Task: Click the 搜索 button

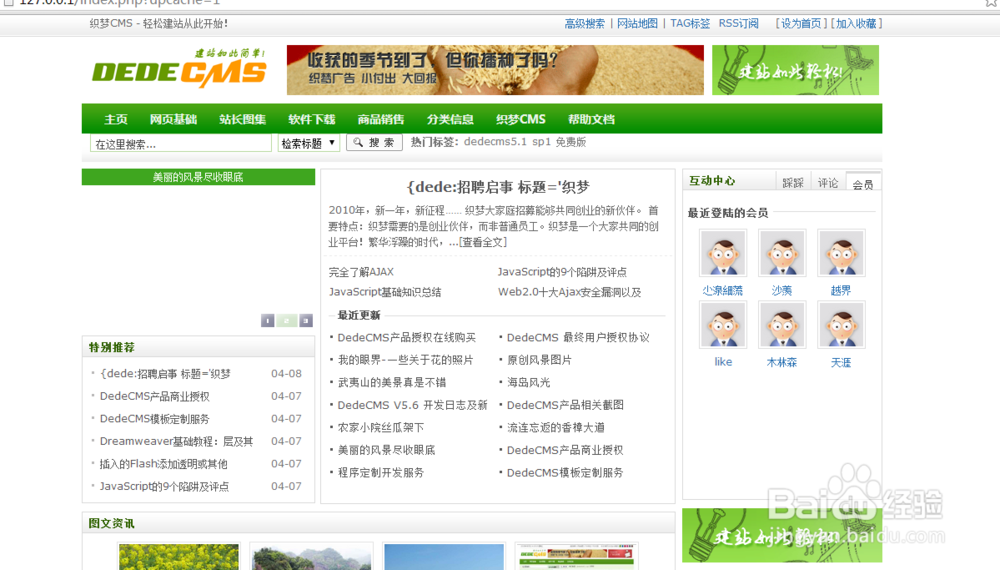Action: [374, 143]
